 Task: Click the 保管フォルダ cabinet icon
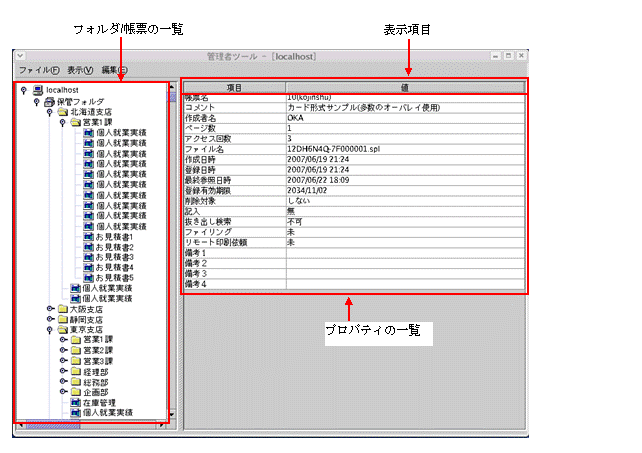pyautogui.click(x=50, y=101)
